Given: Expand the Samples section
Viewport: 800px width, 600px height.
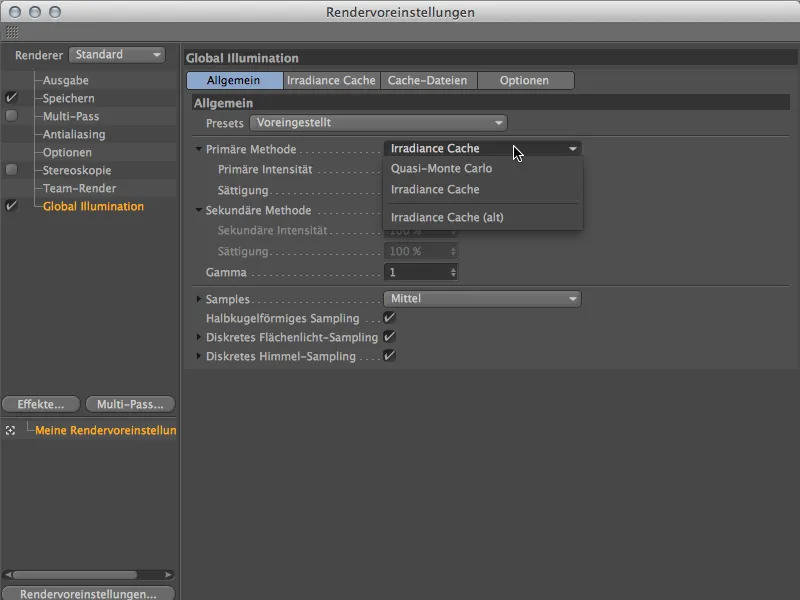Looking at the screenshot, I should (198, 299).
